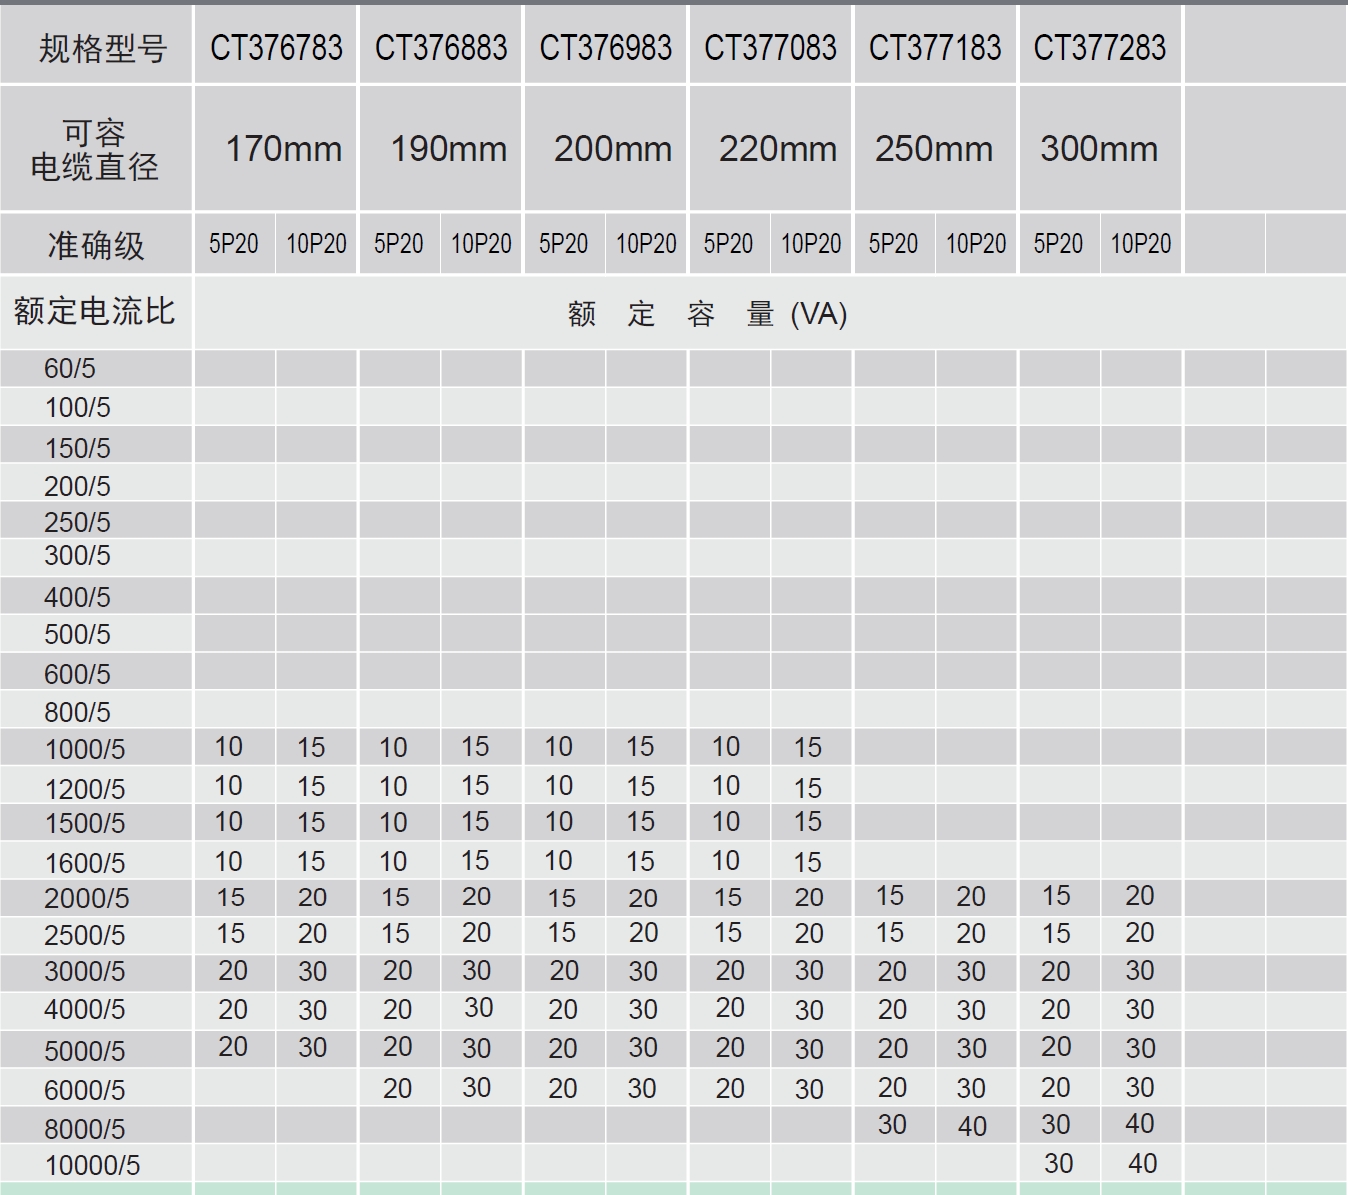The image size is (1348, 1195).
Task: Select the CT377083 model header
Action: click(x=770, y=47)
